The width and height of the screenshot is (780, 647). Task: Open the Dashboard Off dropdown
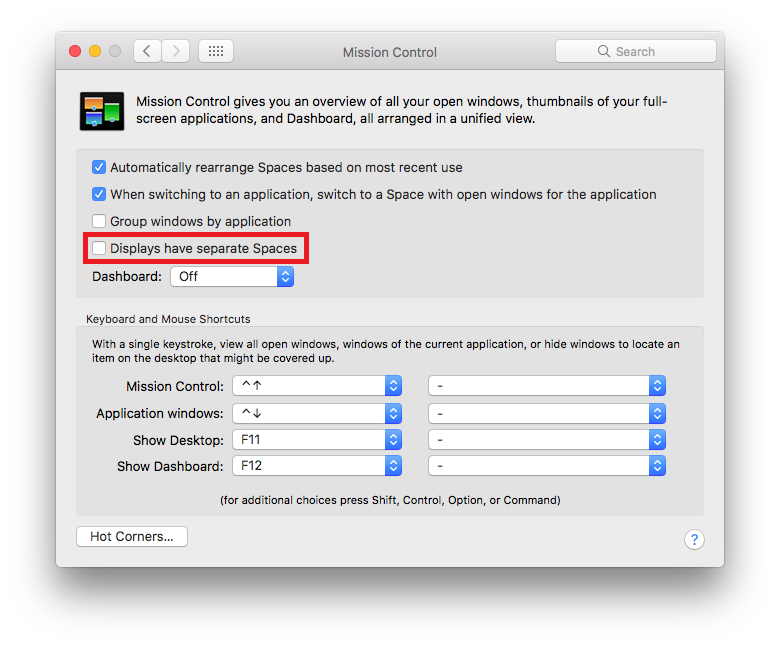coord(232,277)
